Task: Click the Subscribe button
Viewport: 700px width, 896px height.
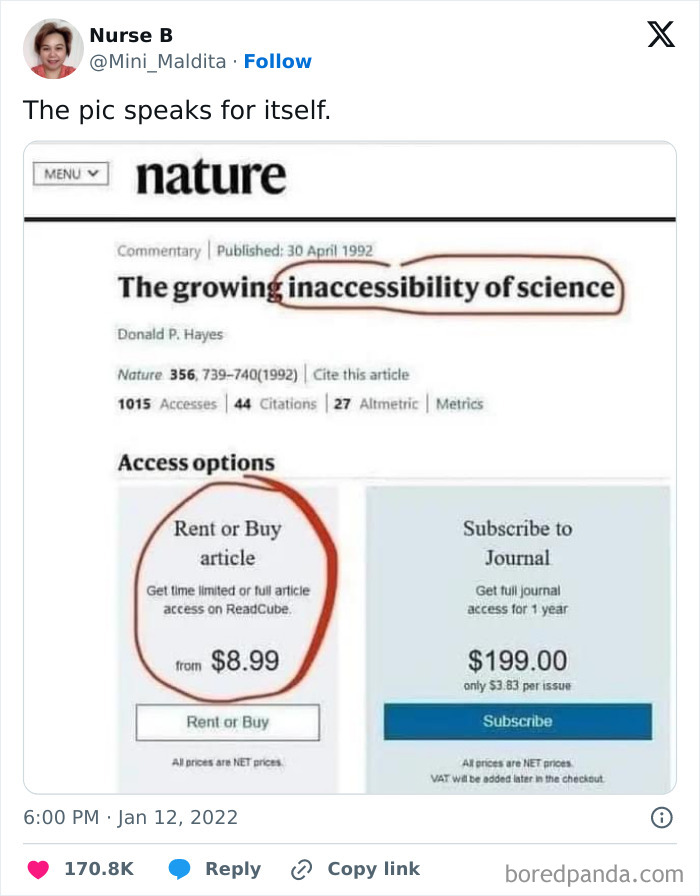Action: point(517,721)
